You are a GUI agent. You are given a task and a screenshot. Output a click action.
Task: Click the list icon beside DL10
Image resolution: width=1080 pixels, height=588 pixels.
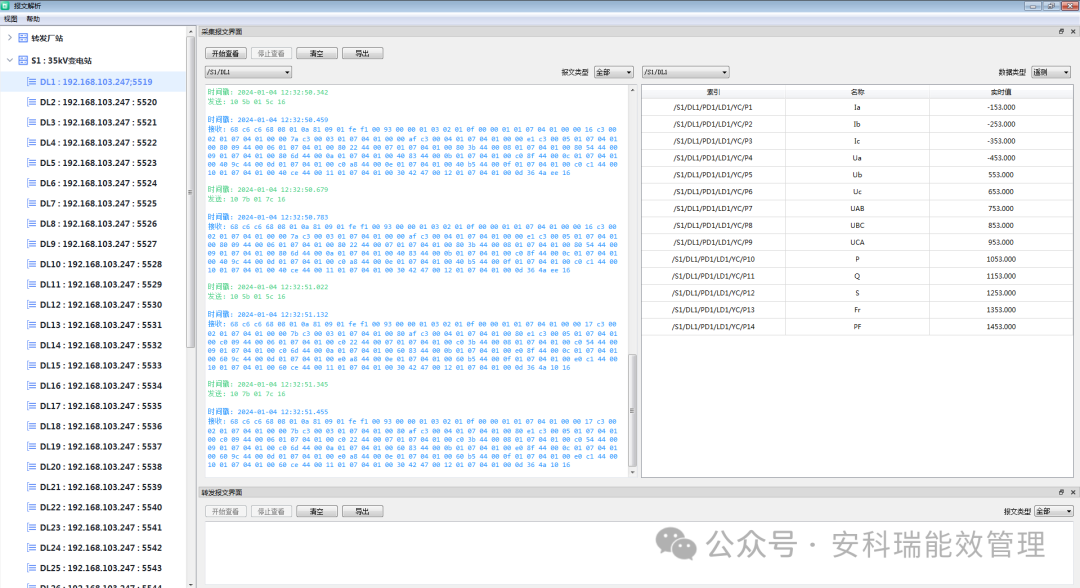(x=31, y=264)
